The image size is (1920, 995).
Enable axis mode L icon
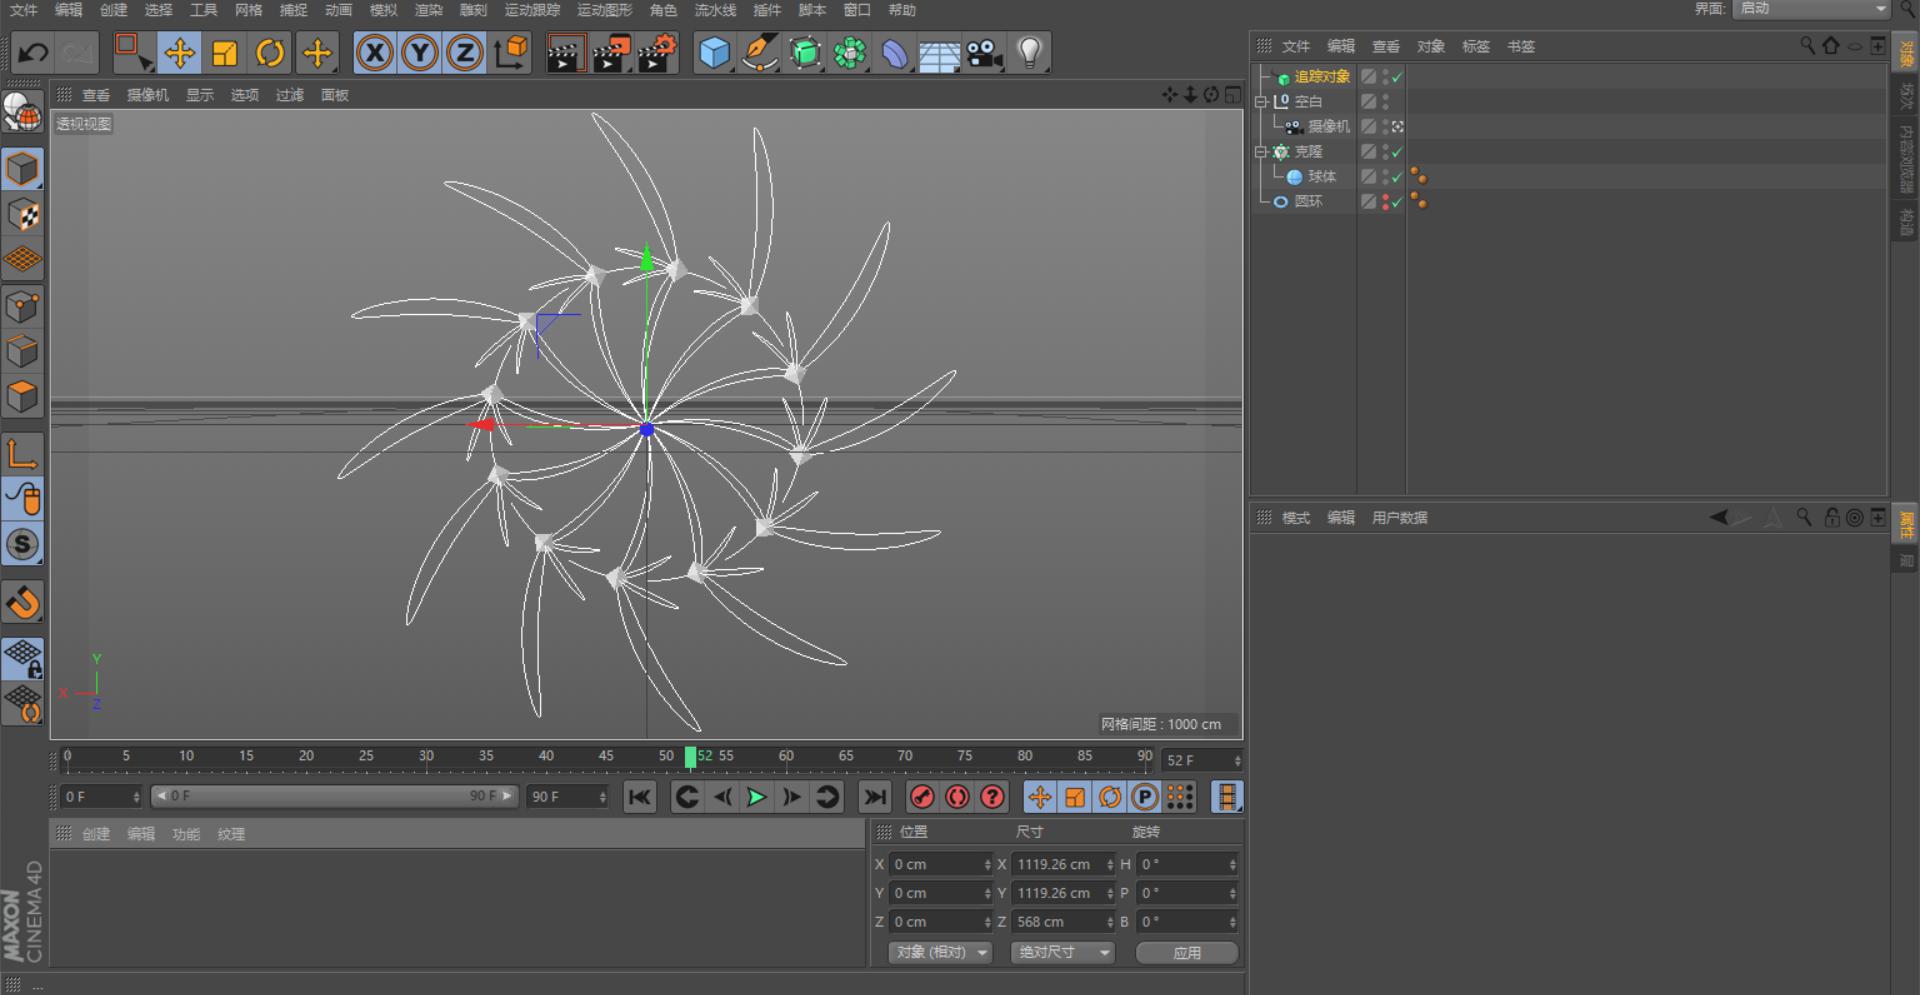[22, 453]
